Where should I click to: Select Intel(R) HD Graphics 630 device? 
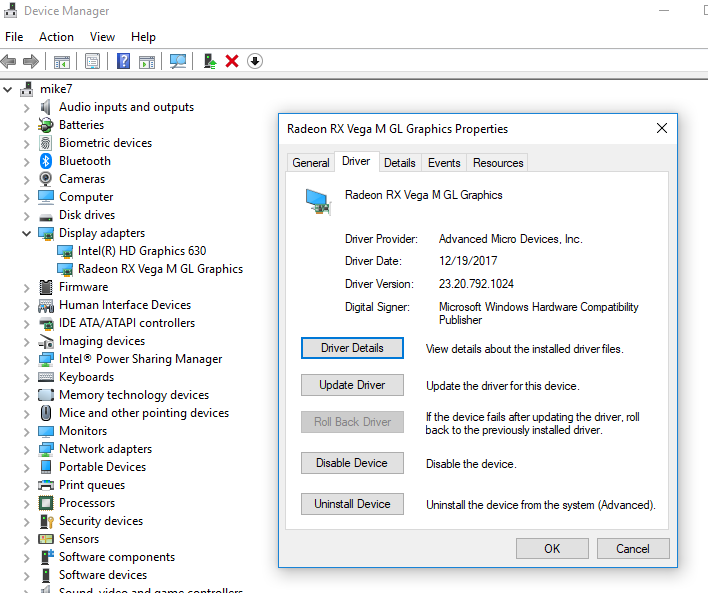(141, 251)
